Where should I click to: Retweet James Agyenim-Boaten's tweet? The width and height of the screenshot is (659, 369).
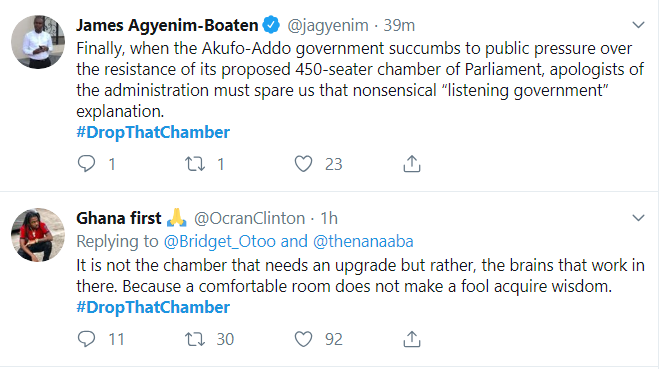pyautogui.click(x=195, y=163)
